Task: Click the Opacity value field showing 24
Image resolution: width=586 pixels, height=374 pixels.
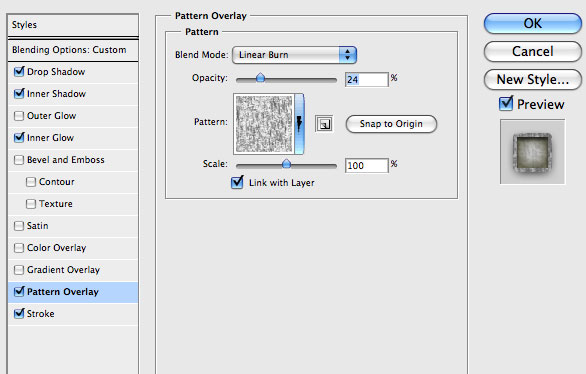Action: pos(367,80)
